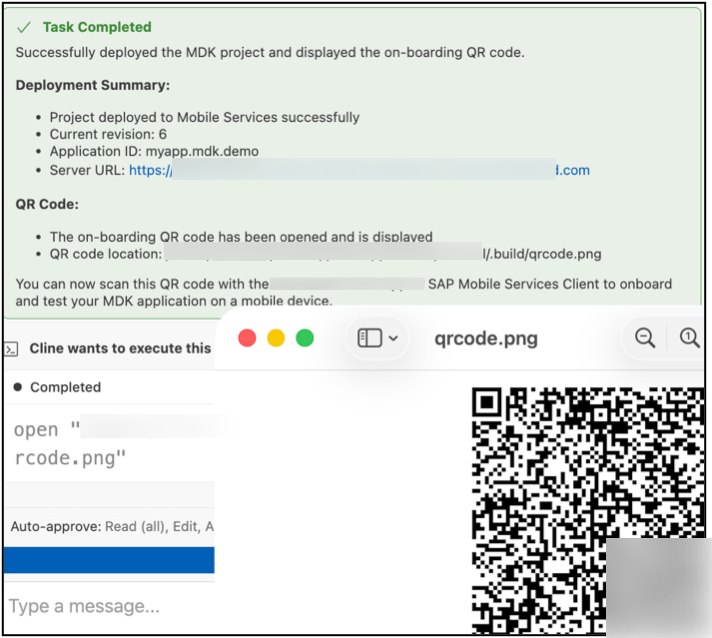Focus the Type a message input field
This screenshot has width=712, height=638.
click(x=109, y=606)
